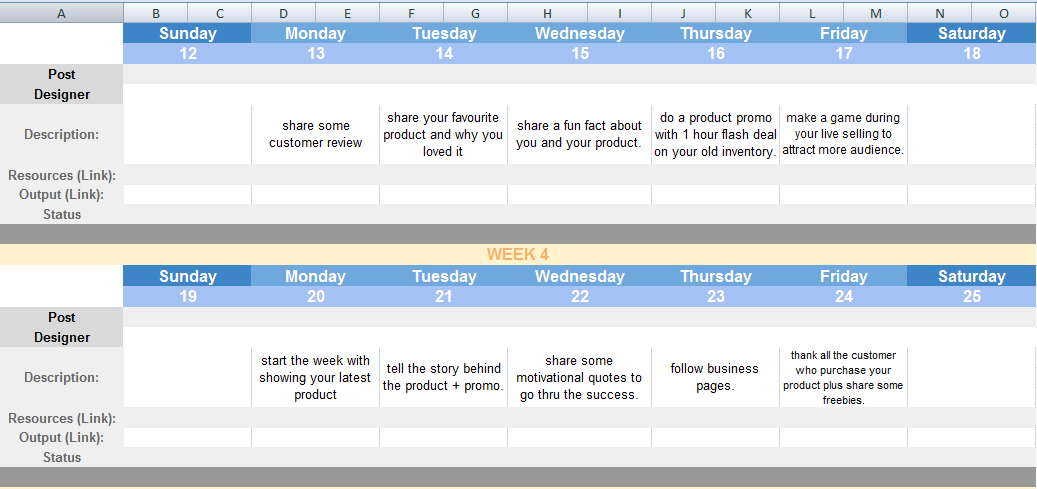The height and width of the screenshot is (489, 1037).
Task: Click the date cell numbered 15
Action: tap(580, 54)
